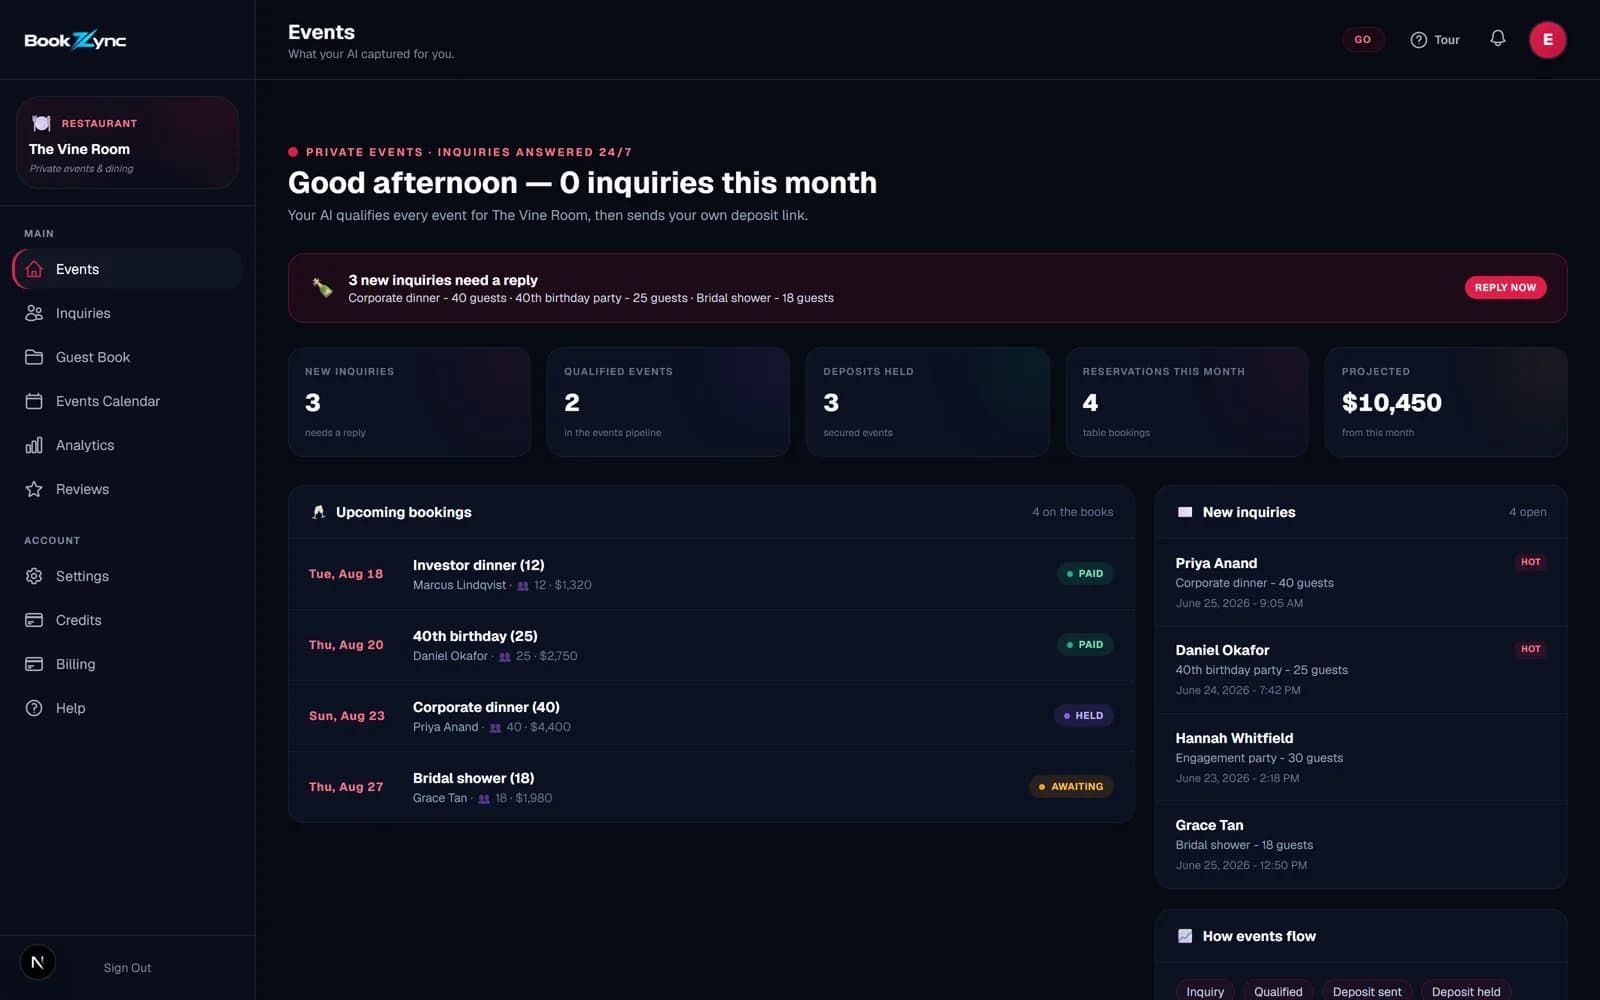The width and height of the screenshot is (1600, 1000).
Task: Open the notifications bell
Action: [x=1497, y=39]
